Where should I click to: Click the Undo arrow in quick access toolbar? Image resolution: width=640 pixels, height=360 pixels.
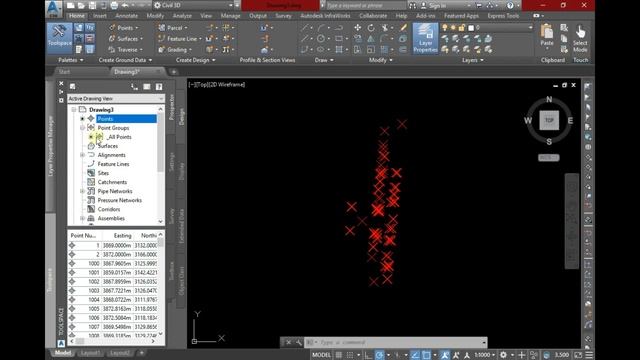coord(125,5)
